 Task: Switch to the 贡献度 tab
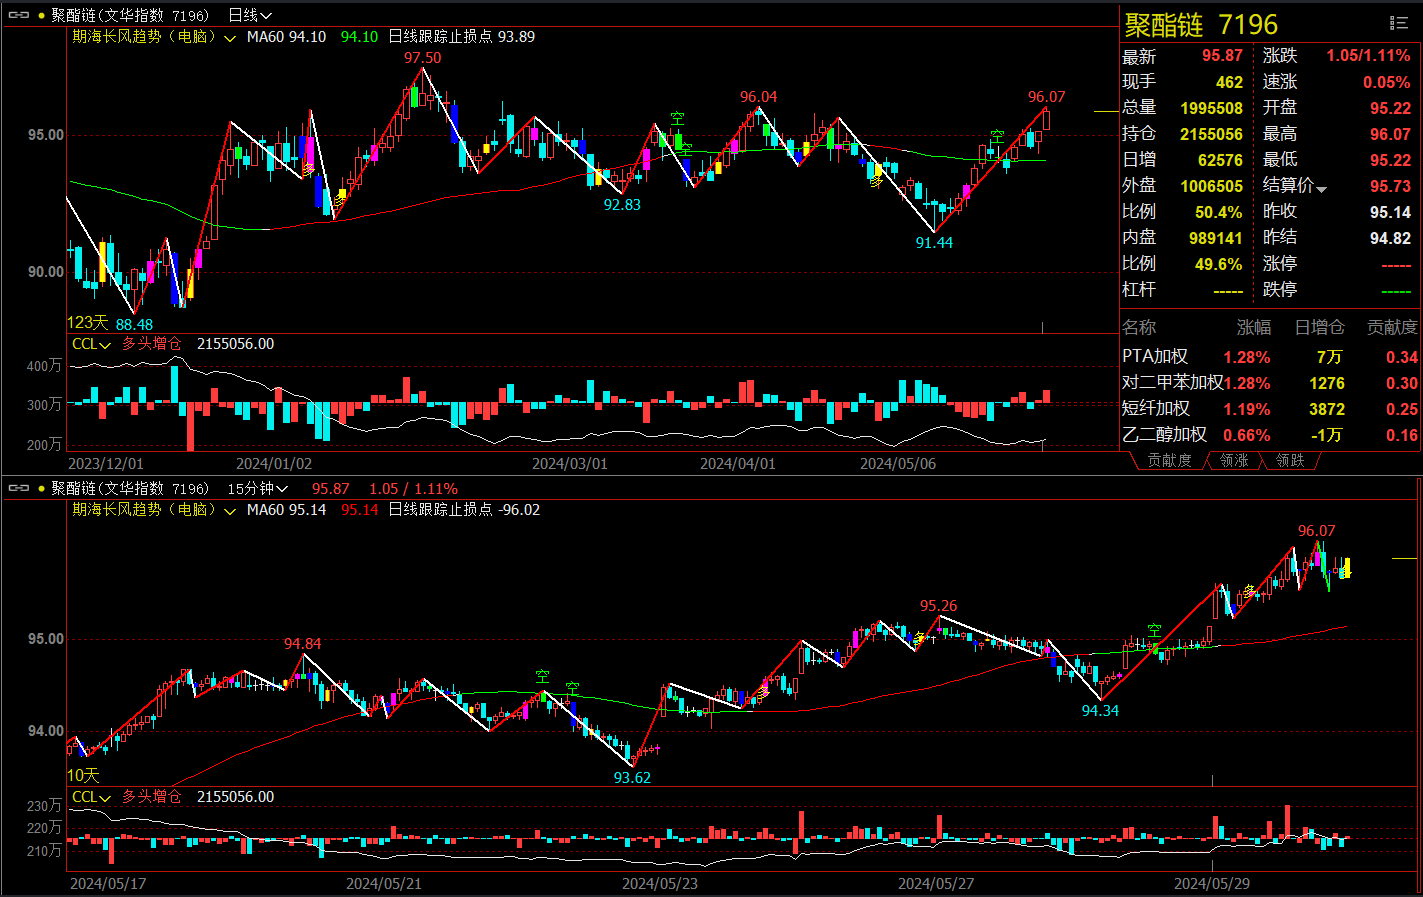coord(1169,460)
